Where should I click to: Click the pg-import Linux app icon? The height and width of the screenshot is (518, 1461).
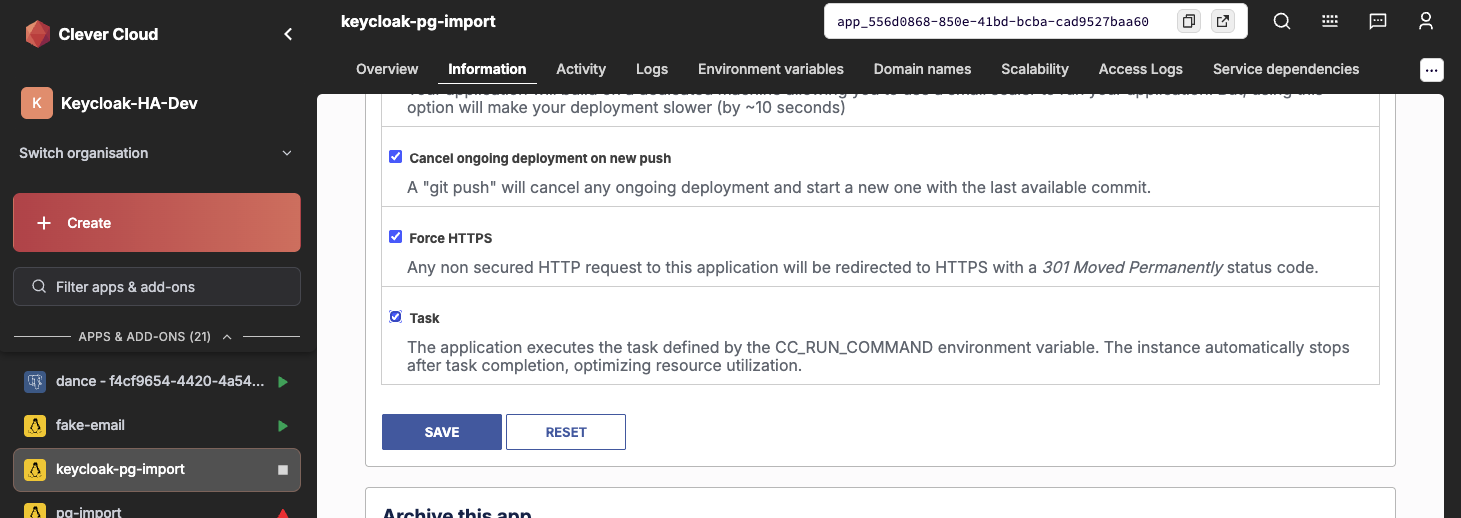pos(35,511)
